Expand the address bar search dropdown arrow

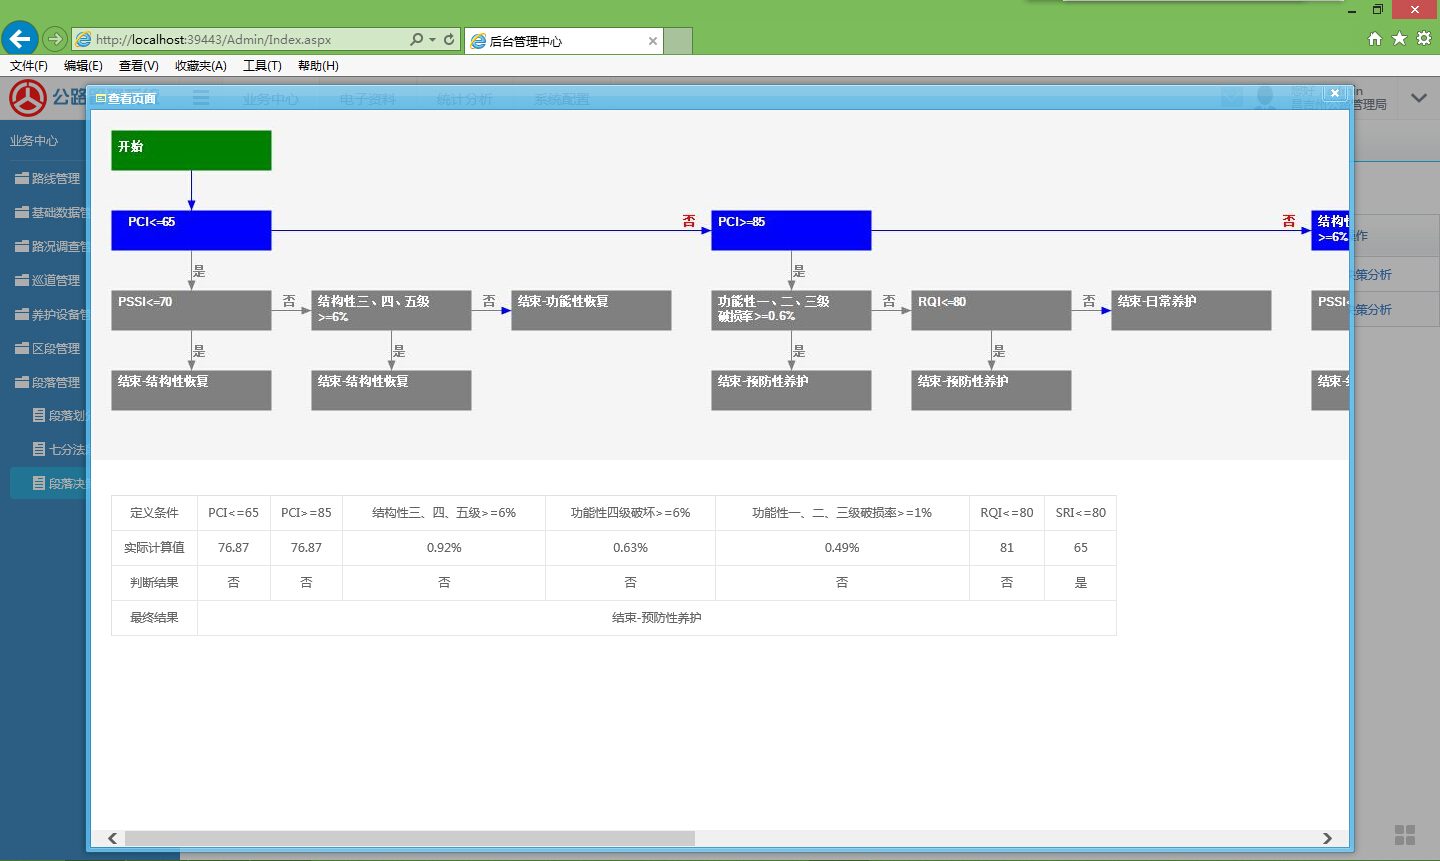tap(432, 39)
